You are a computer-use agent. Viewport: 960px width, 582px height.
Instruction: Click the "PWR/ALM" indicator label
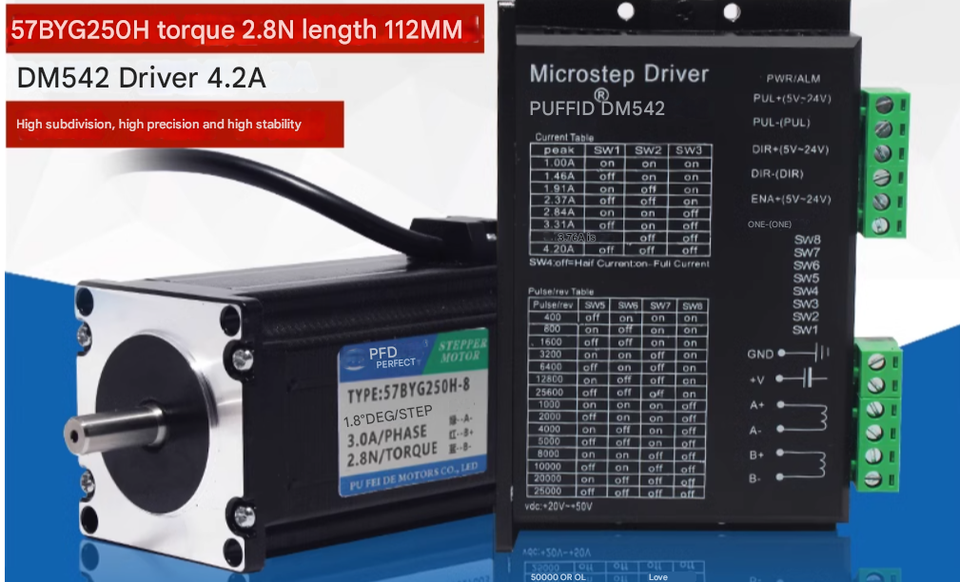click(x=793, y=78)
